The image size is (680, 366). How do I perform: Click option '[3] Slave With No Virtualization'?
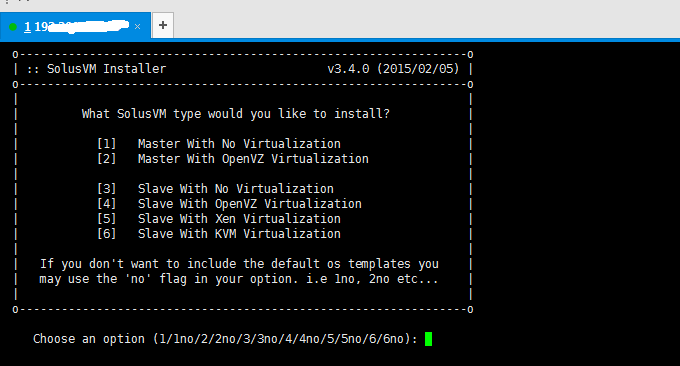[x=216, y=189]
